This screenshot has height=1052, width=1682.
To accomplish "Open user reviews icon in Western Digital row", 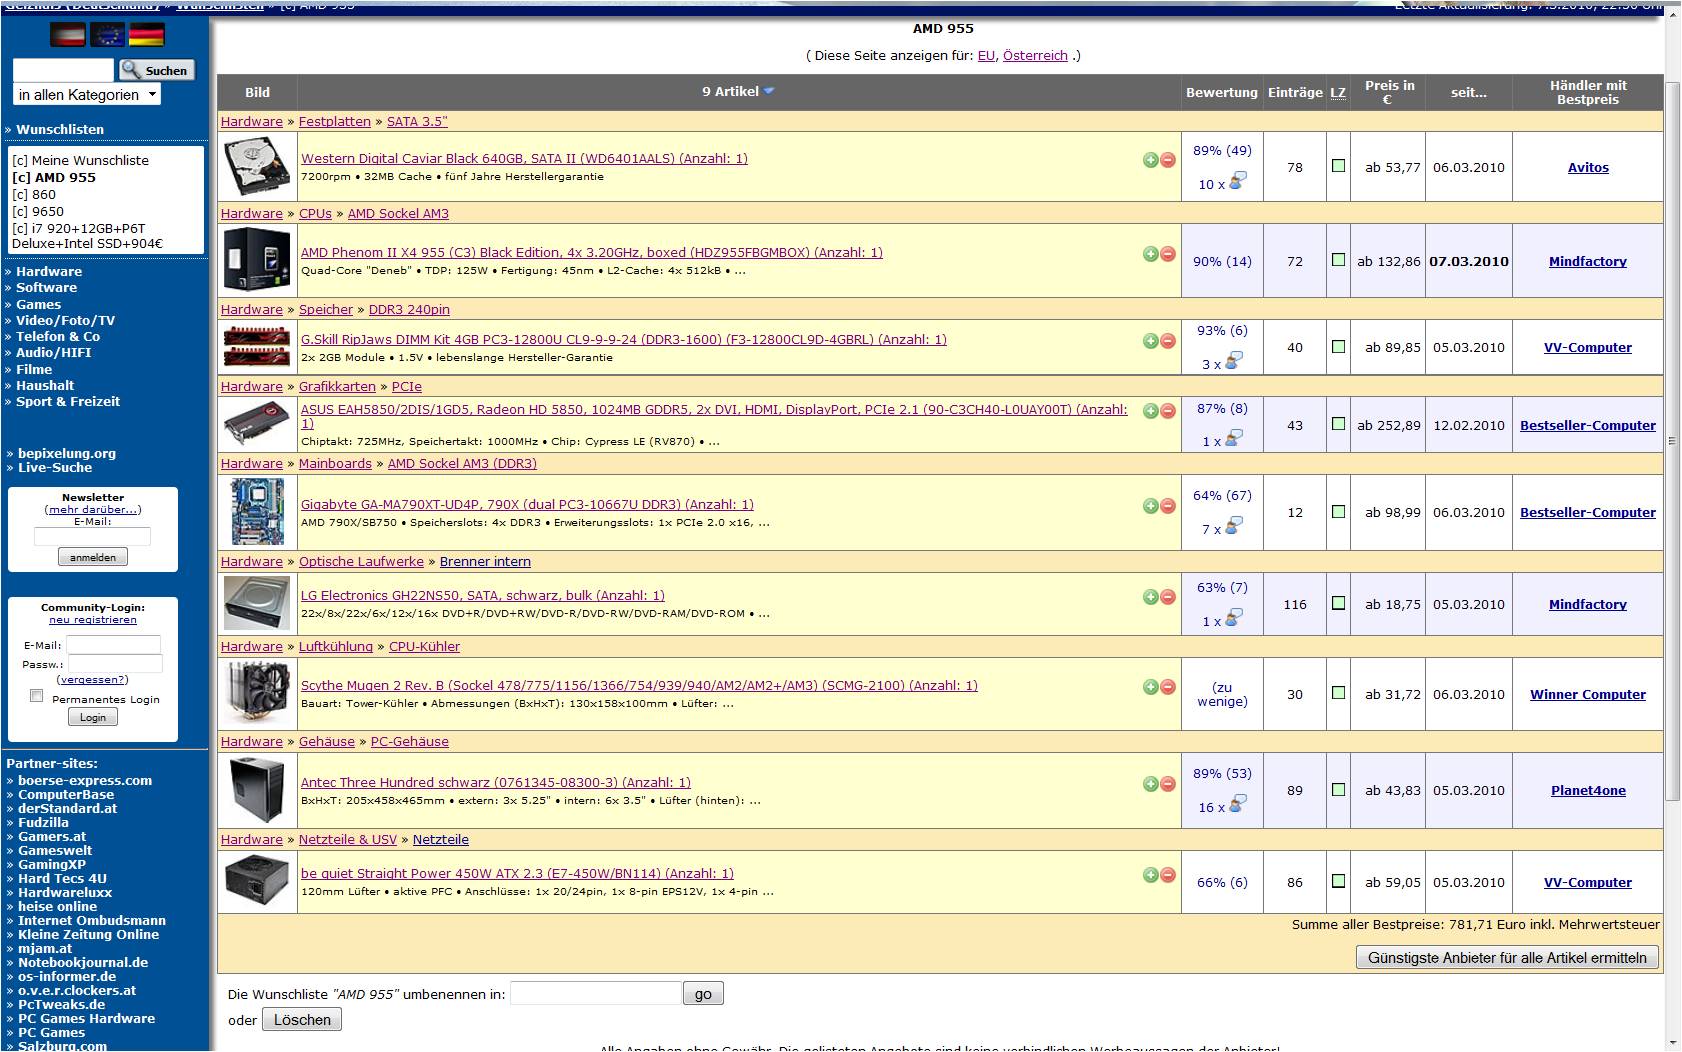I will click(1238, 182).
